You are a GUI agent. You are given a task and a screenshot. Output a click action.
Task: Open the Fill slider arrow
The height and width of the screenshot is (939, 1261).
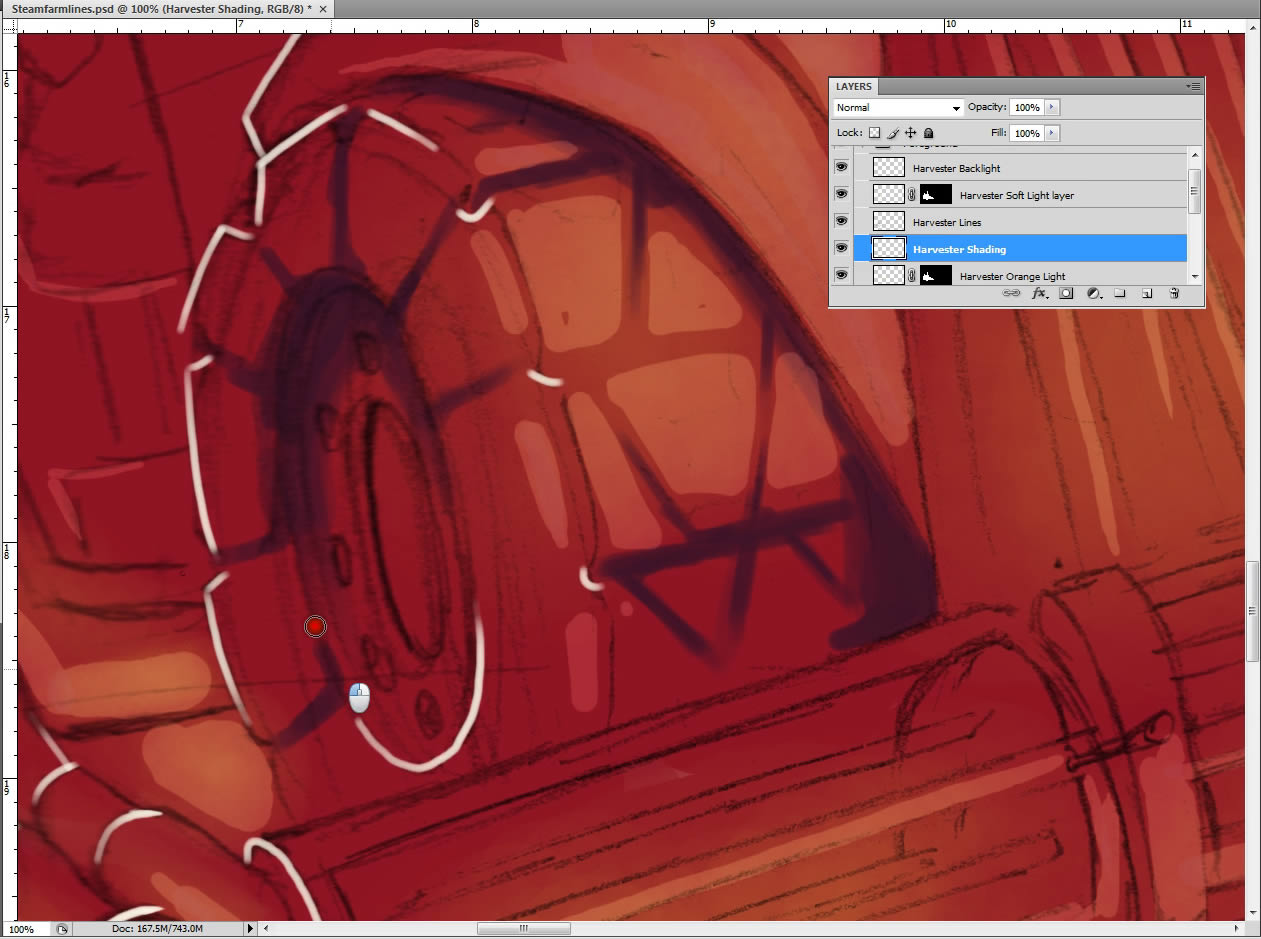coord(1052,133)
